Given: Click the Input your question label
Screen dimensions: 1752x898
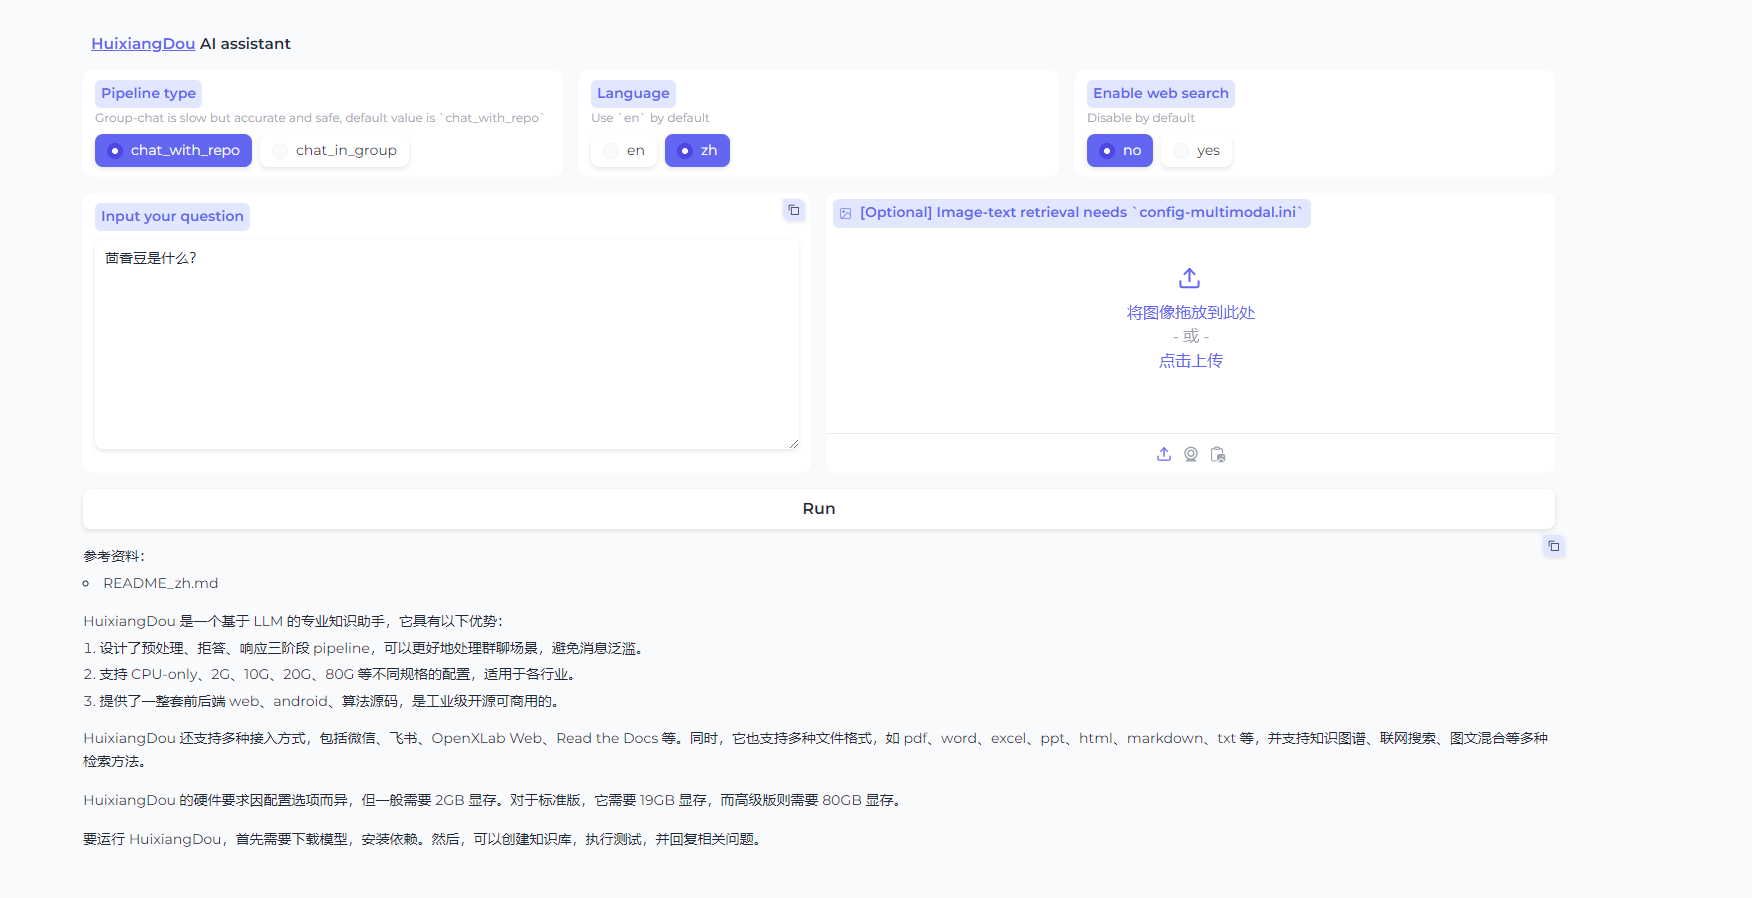Looking at the screenshot, I should pyautogui.click(x=172, y=217).
